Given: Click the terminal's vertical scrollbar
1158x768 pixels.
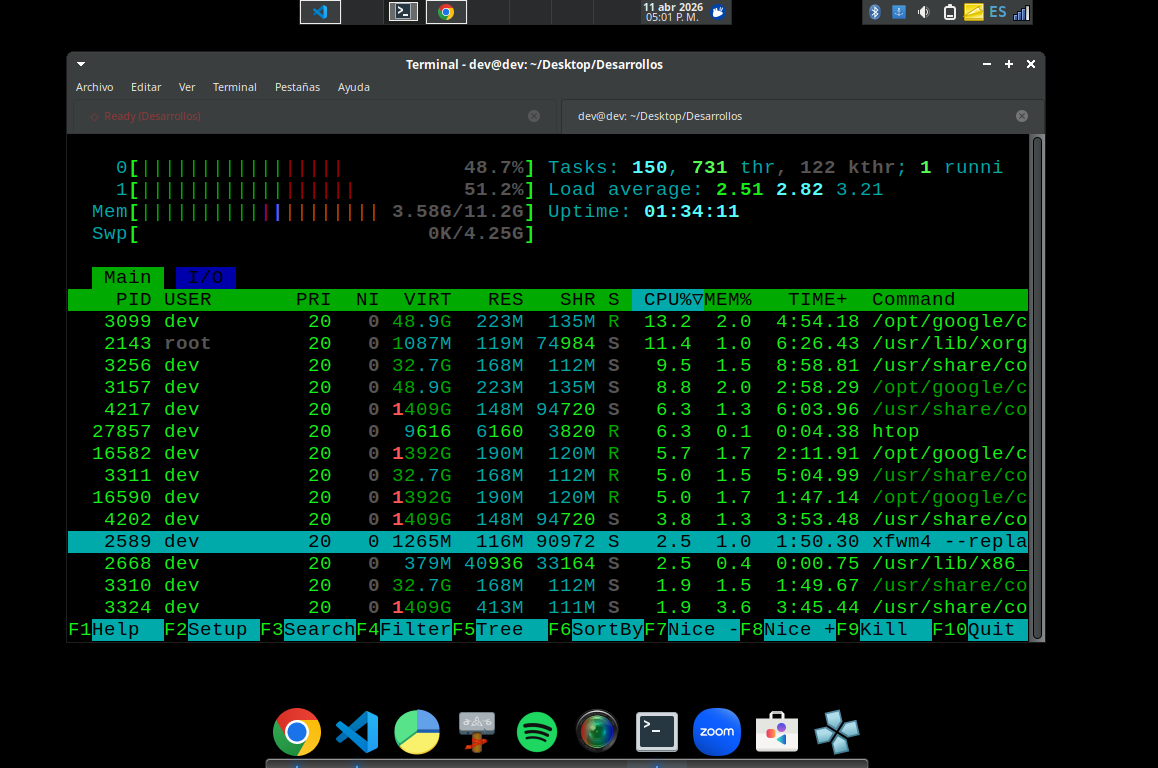Looking at the screenshot, I should [x=1037, y=387].
